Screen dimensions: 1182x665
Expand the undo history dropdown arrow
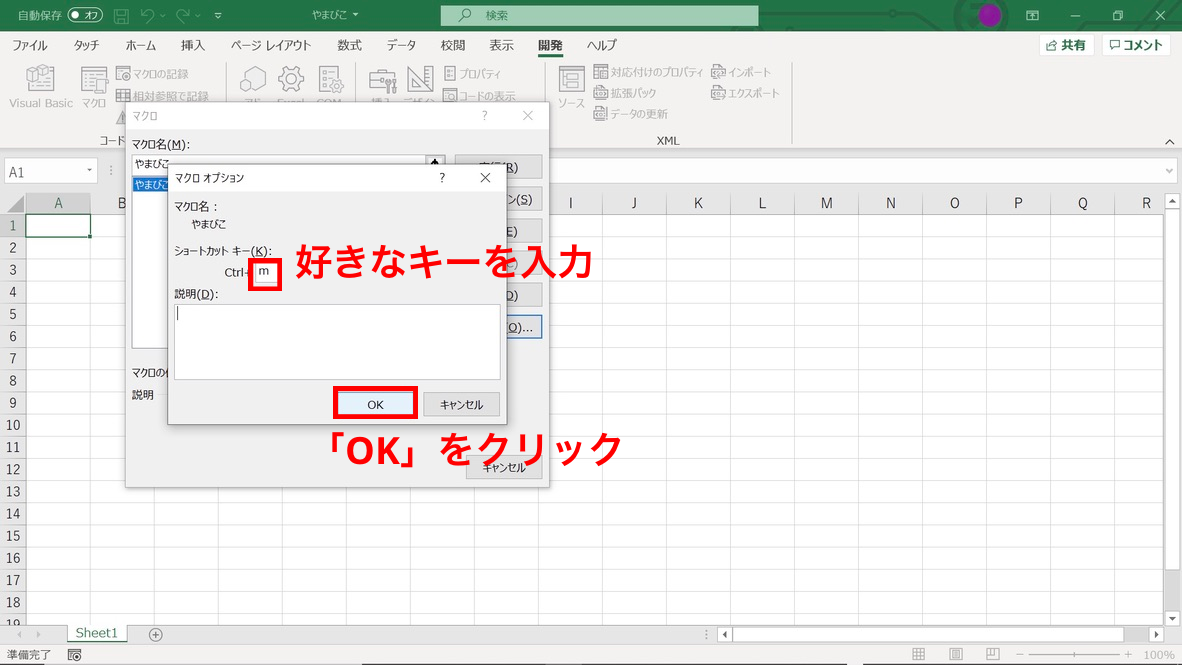click(x=163, y=15)
